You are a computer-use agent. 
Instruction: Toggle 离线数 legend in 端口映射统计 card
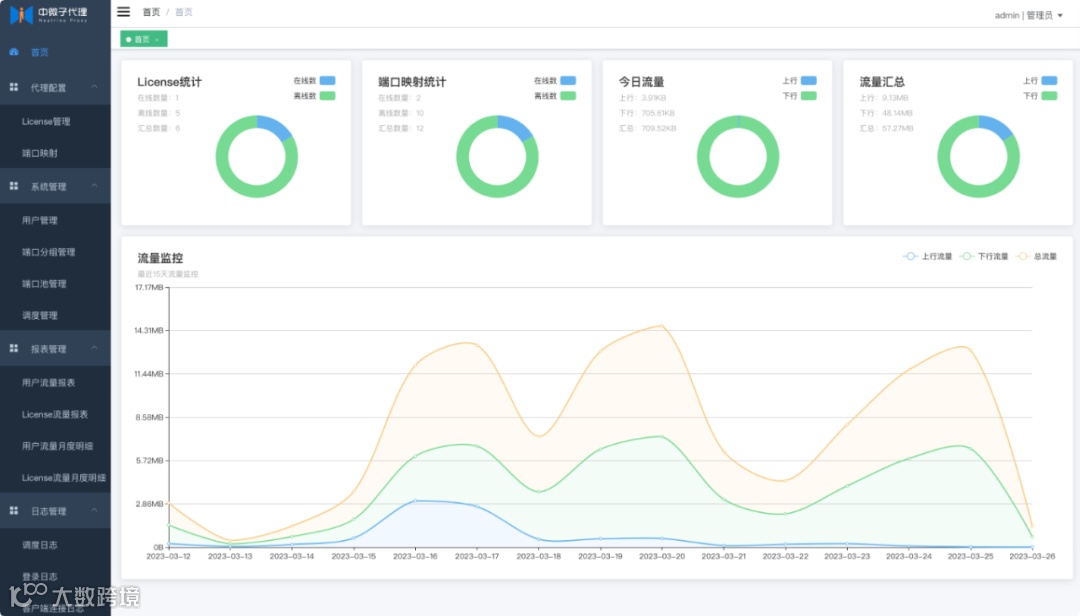click(554, 96)
